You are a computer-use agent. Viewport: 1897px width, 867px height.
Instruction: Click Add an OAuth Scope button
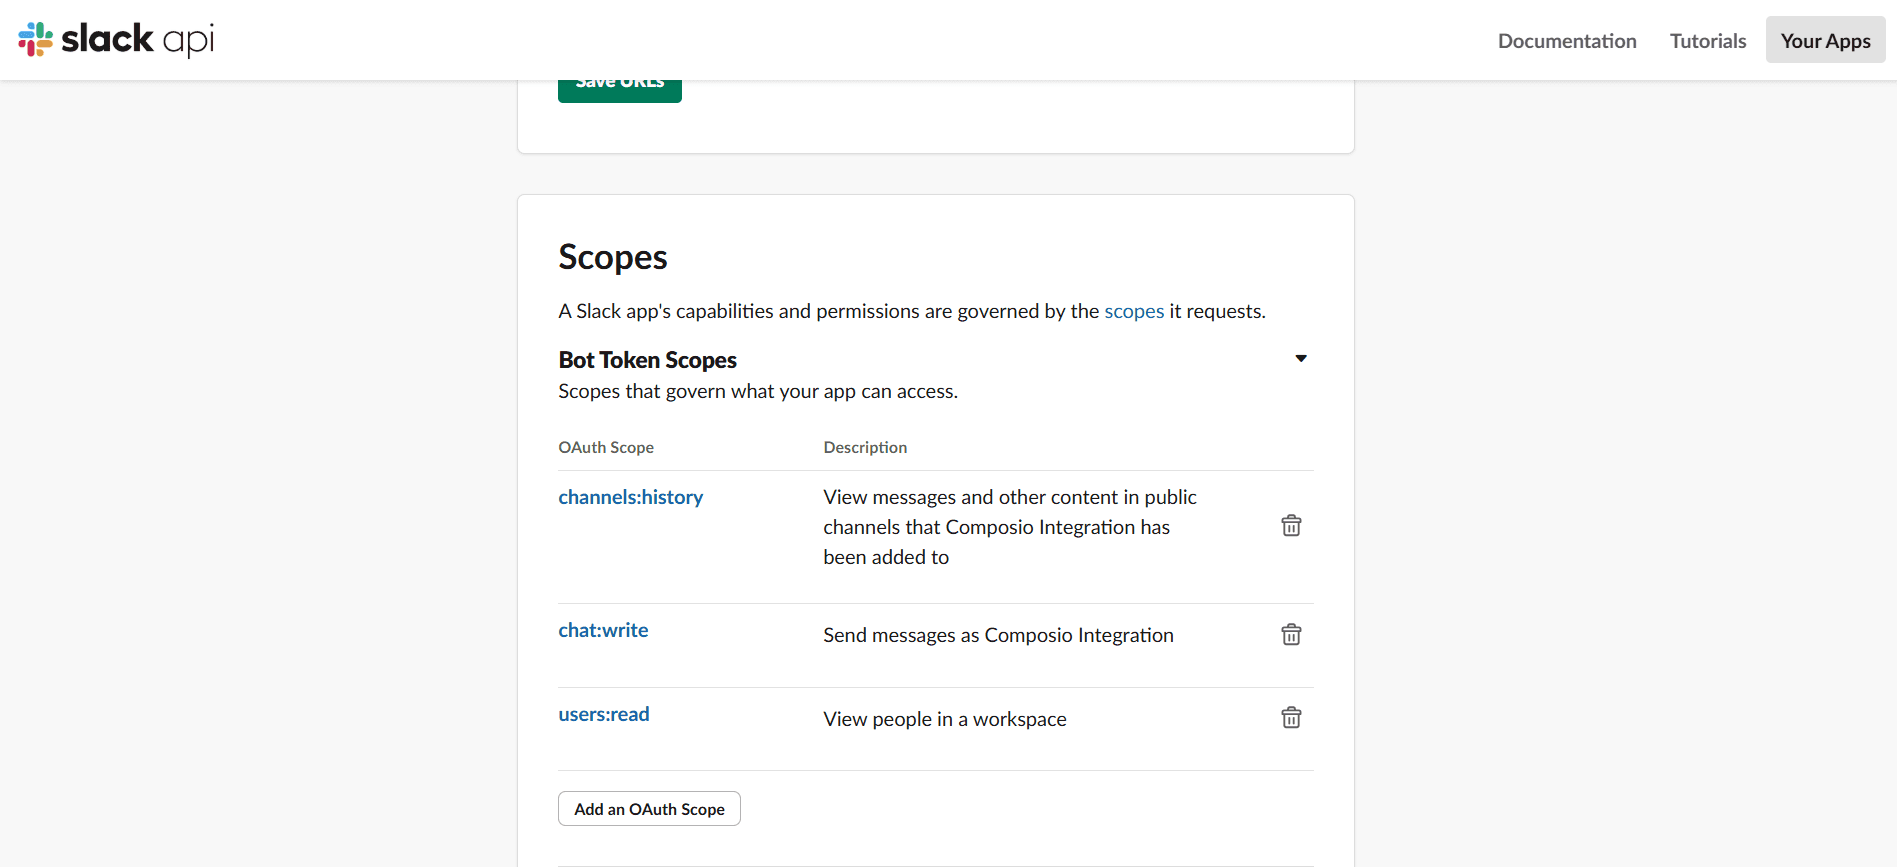[649, 809]
